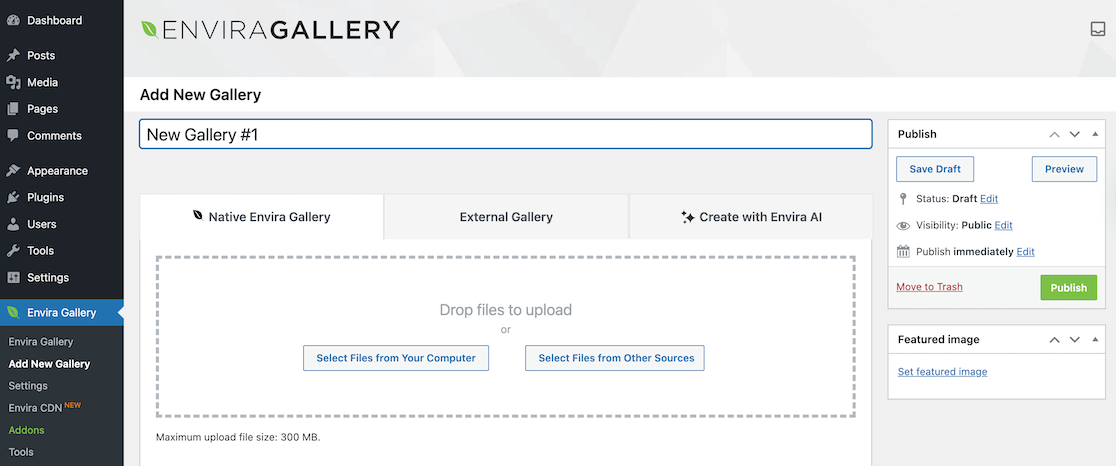Open Envira CDN submenu item
The width and height of the screenshot is (1116, 466).
point(35,408)
